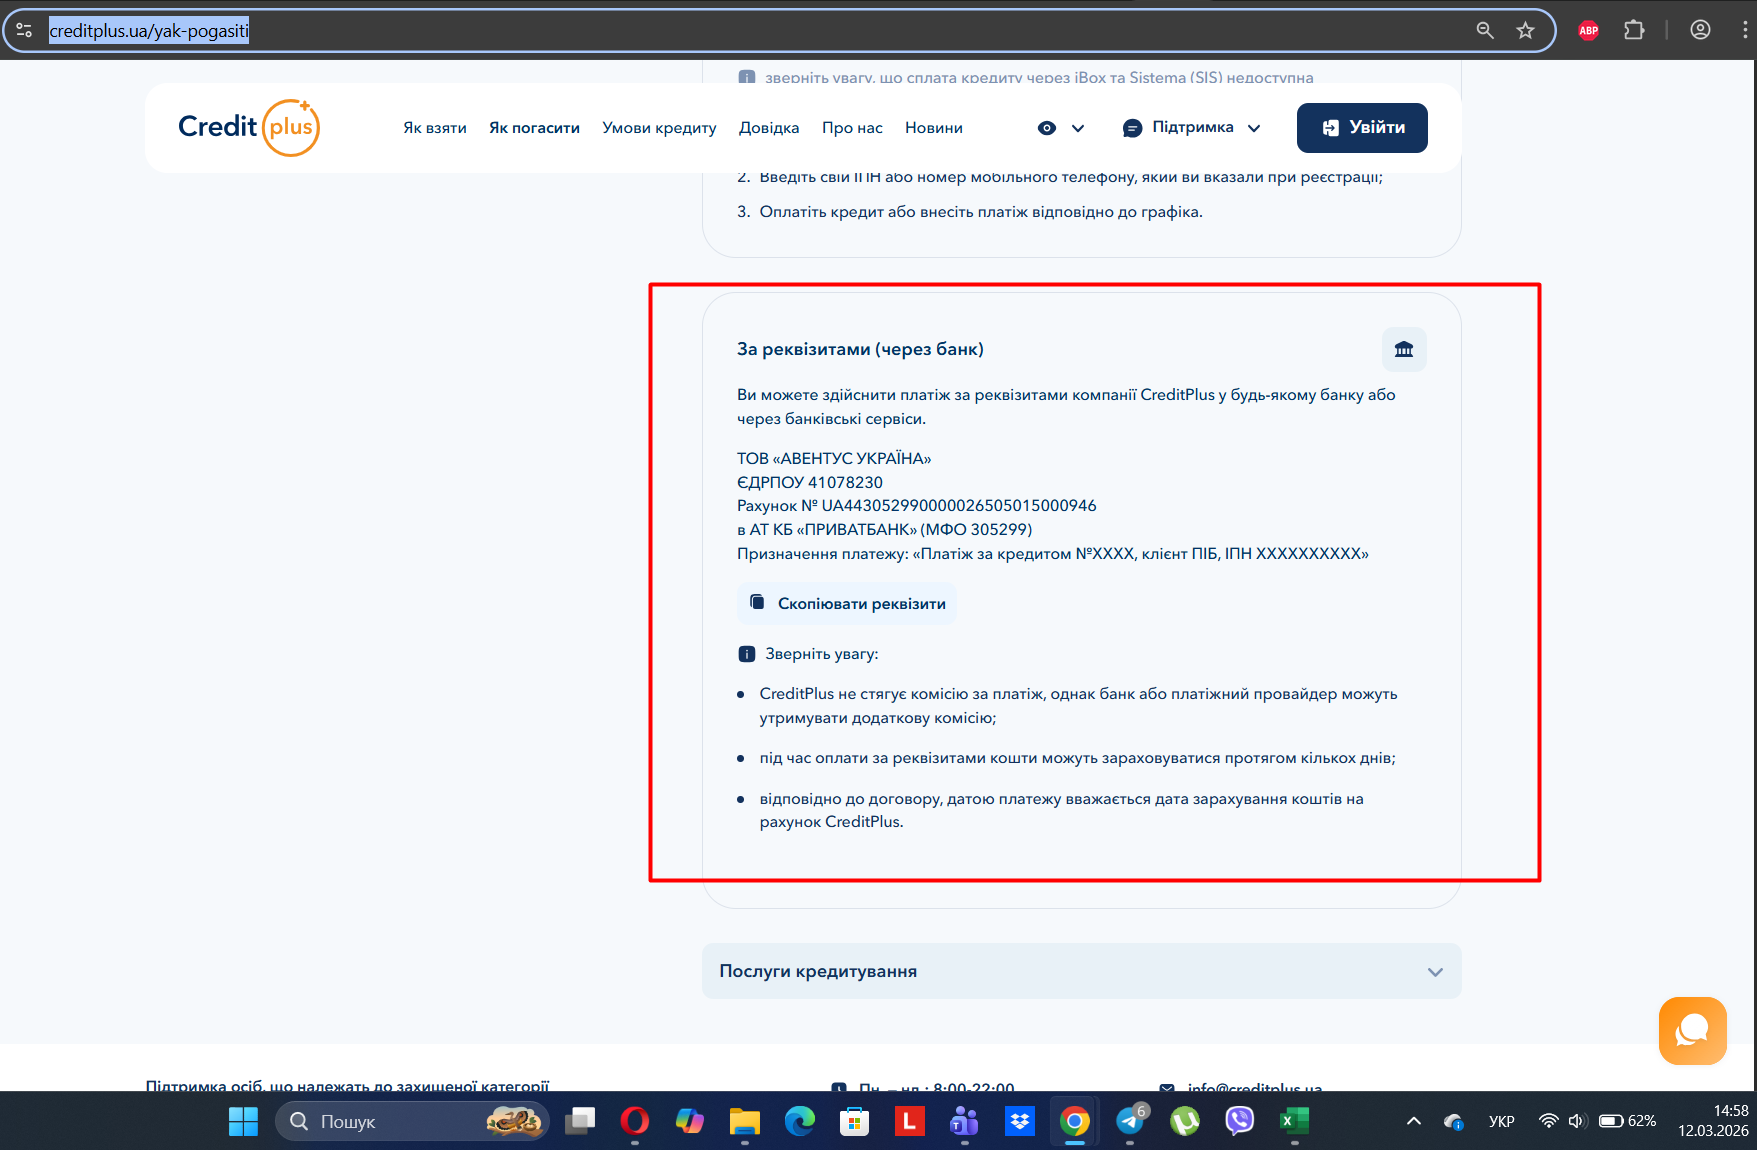Open the Як взяти menu item
The width and height of the screenshot is (1757, 1150).
(435, 128)
